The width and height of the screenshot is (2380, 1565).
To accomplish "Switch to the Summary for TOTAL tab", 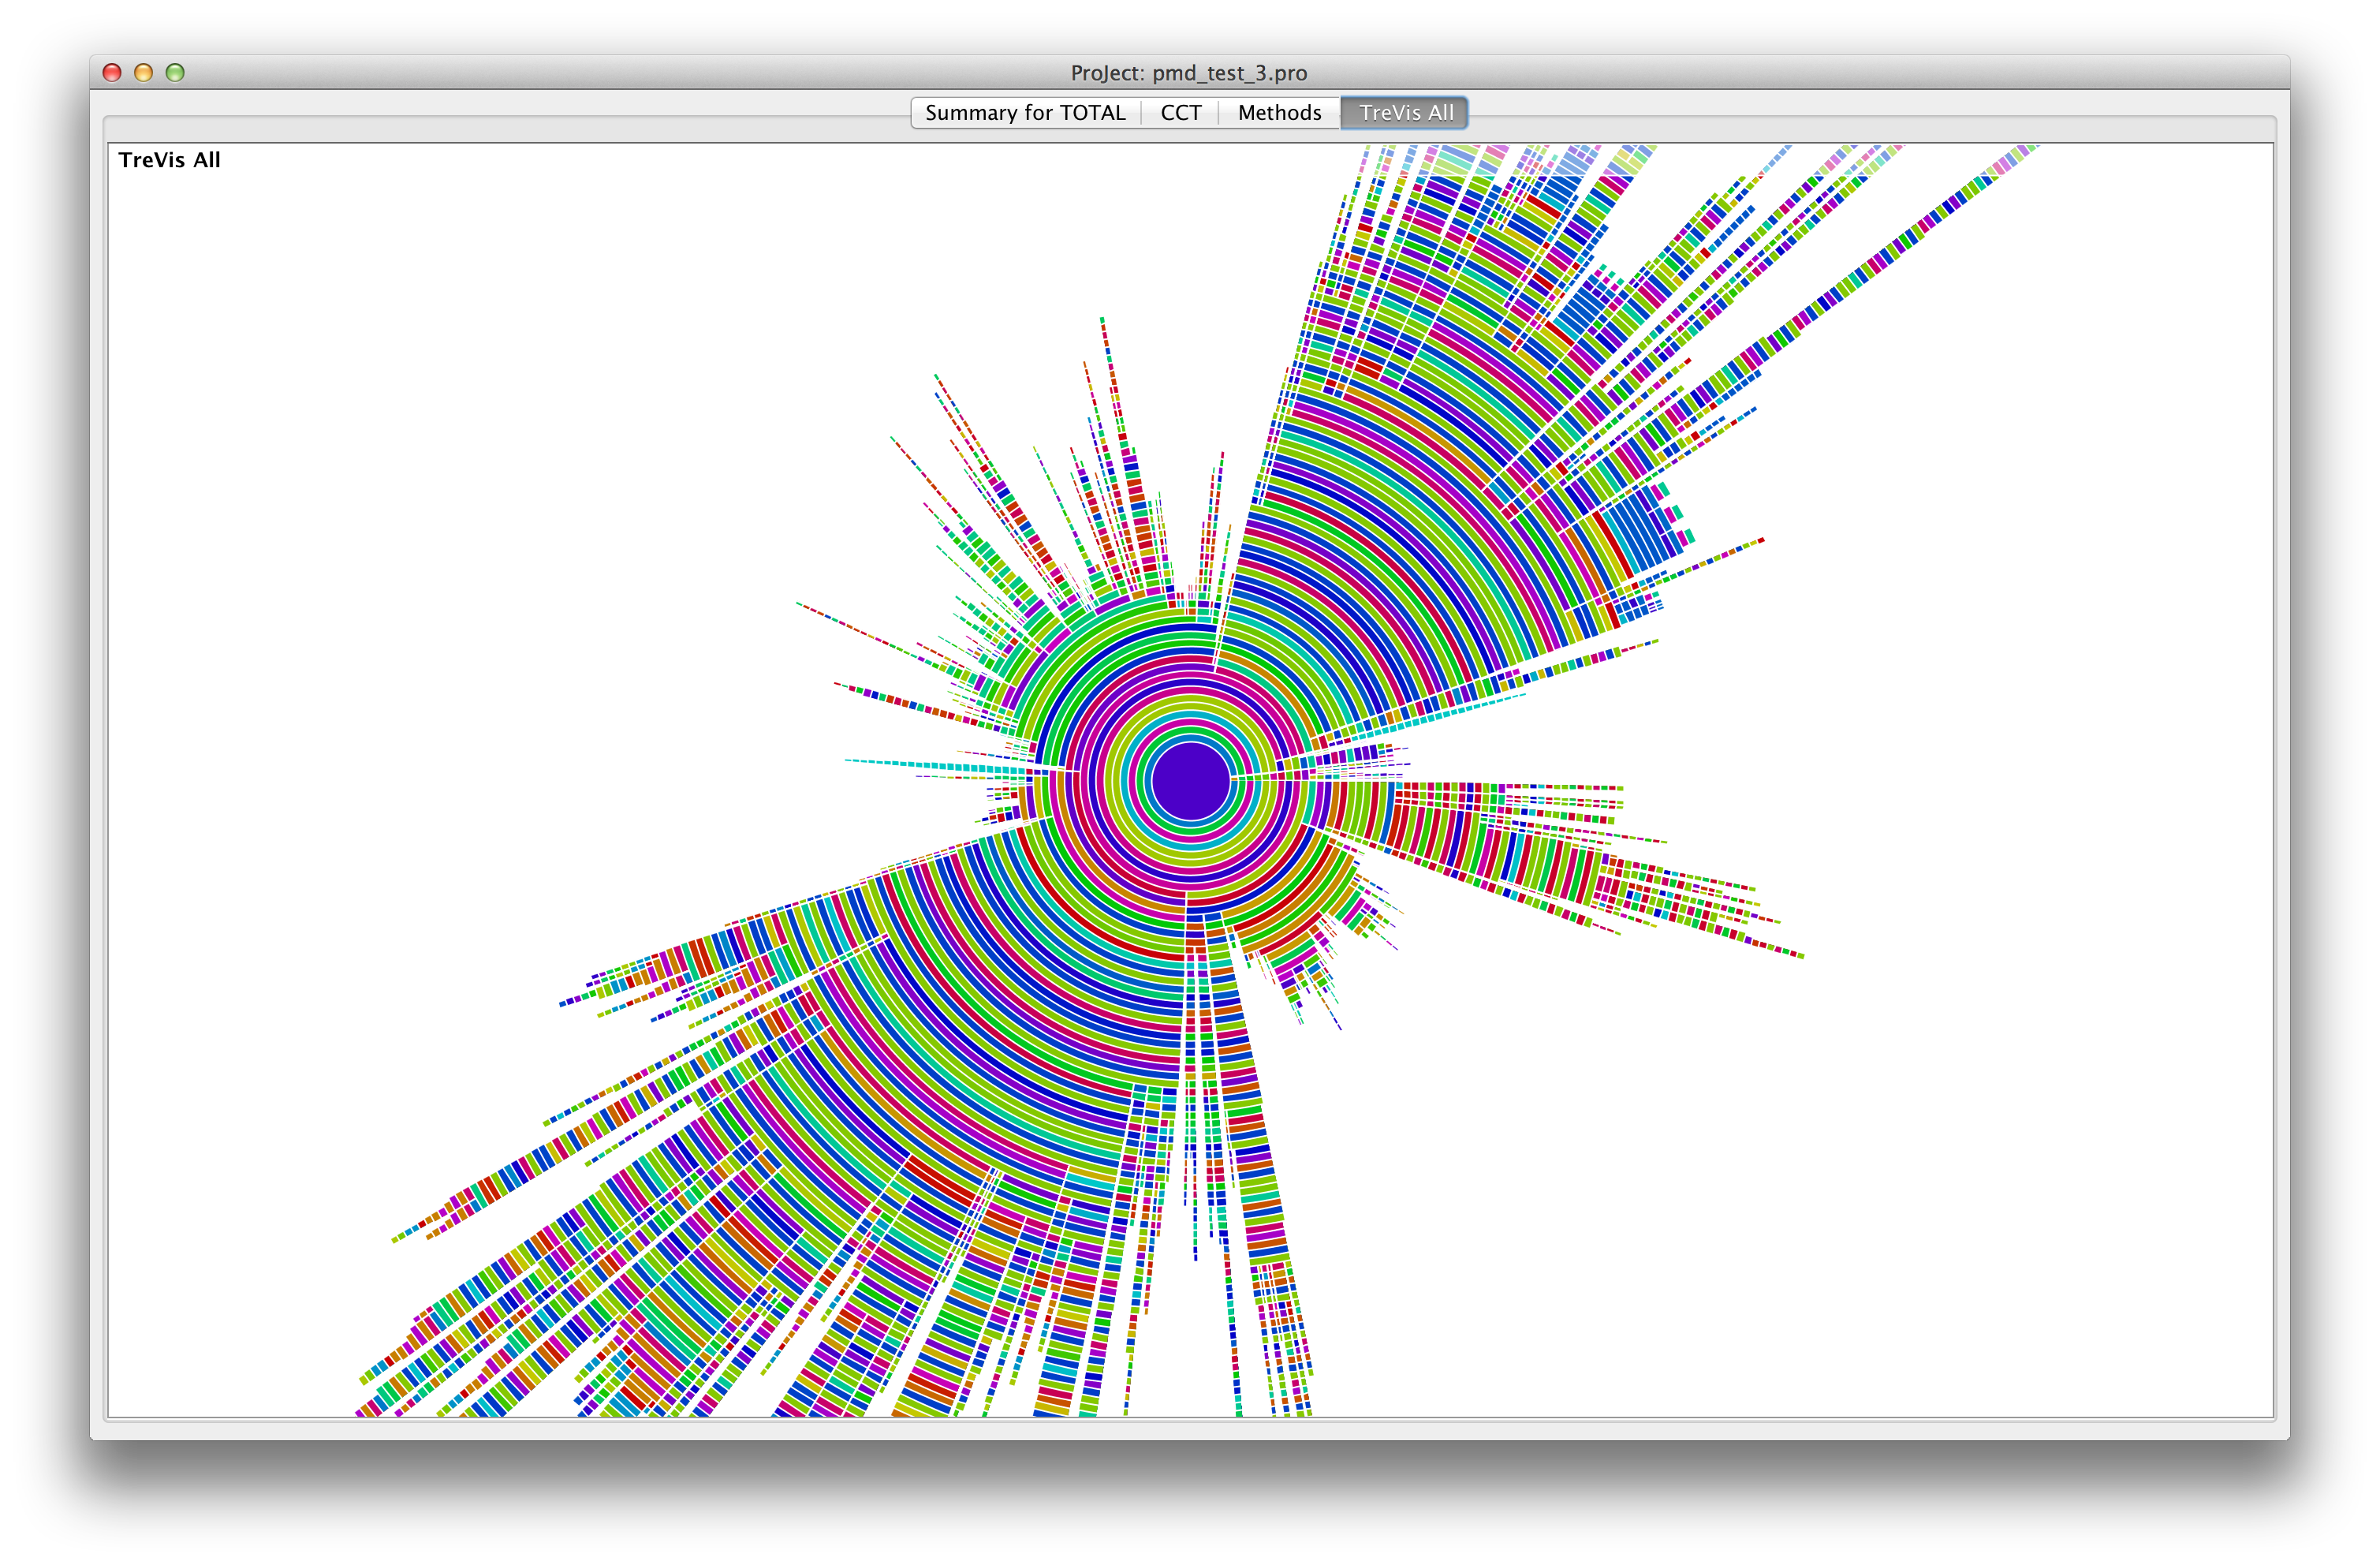I will point(1025,113).
